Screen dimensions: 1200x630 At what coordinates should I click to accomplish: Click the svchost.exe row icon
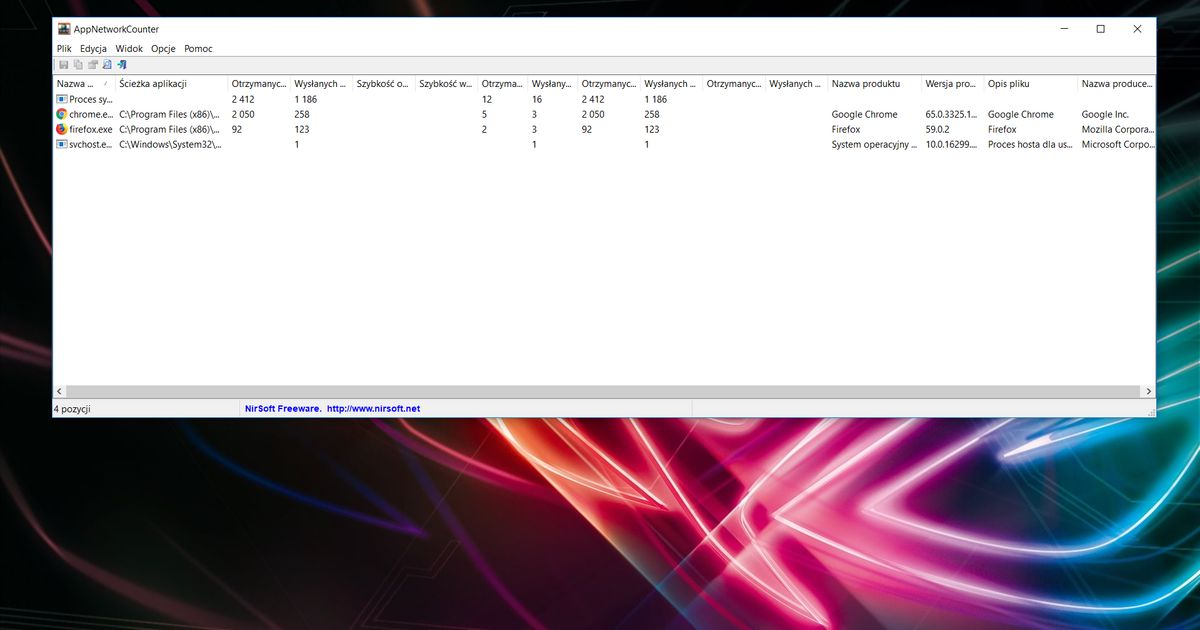[x=60, y=144]
